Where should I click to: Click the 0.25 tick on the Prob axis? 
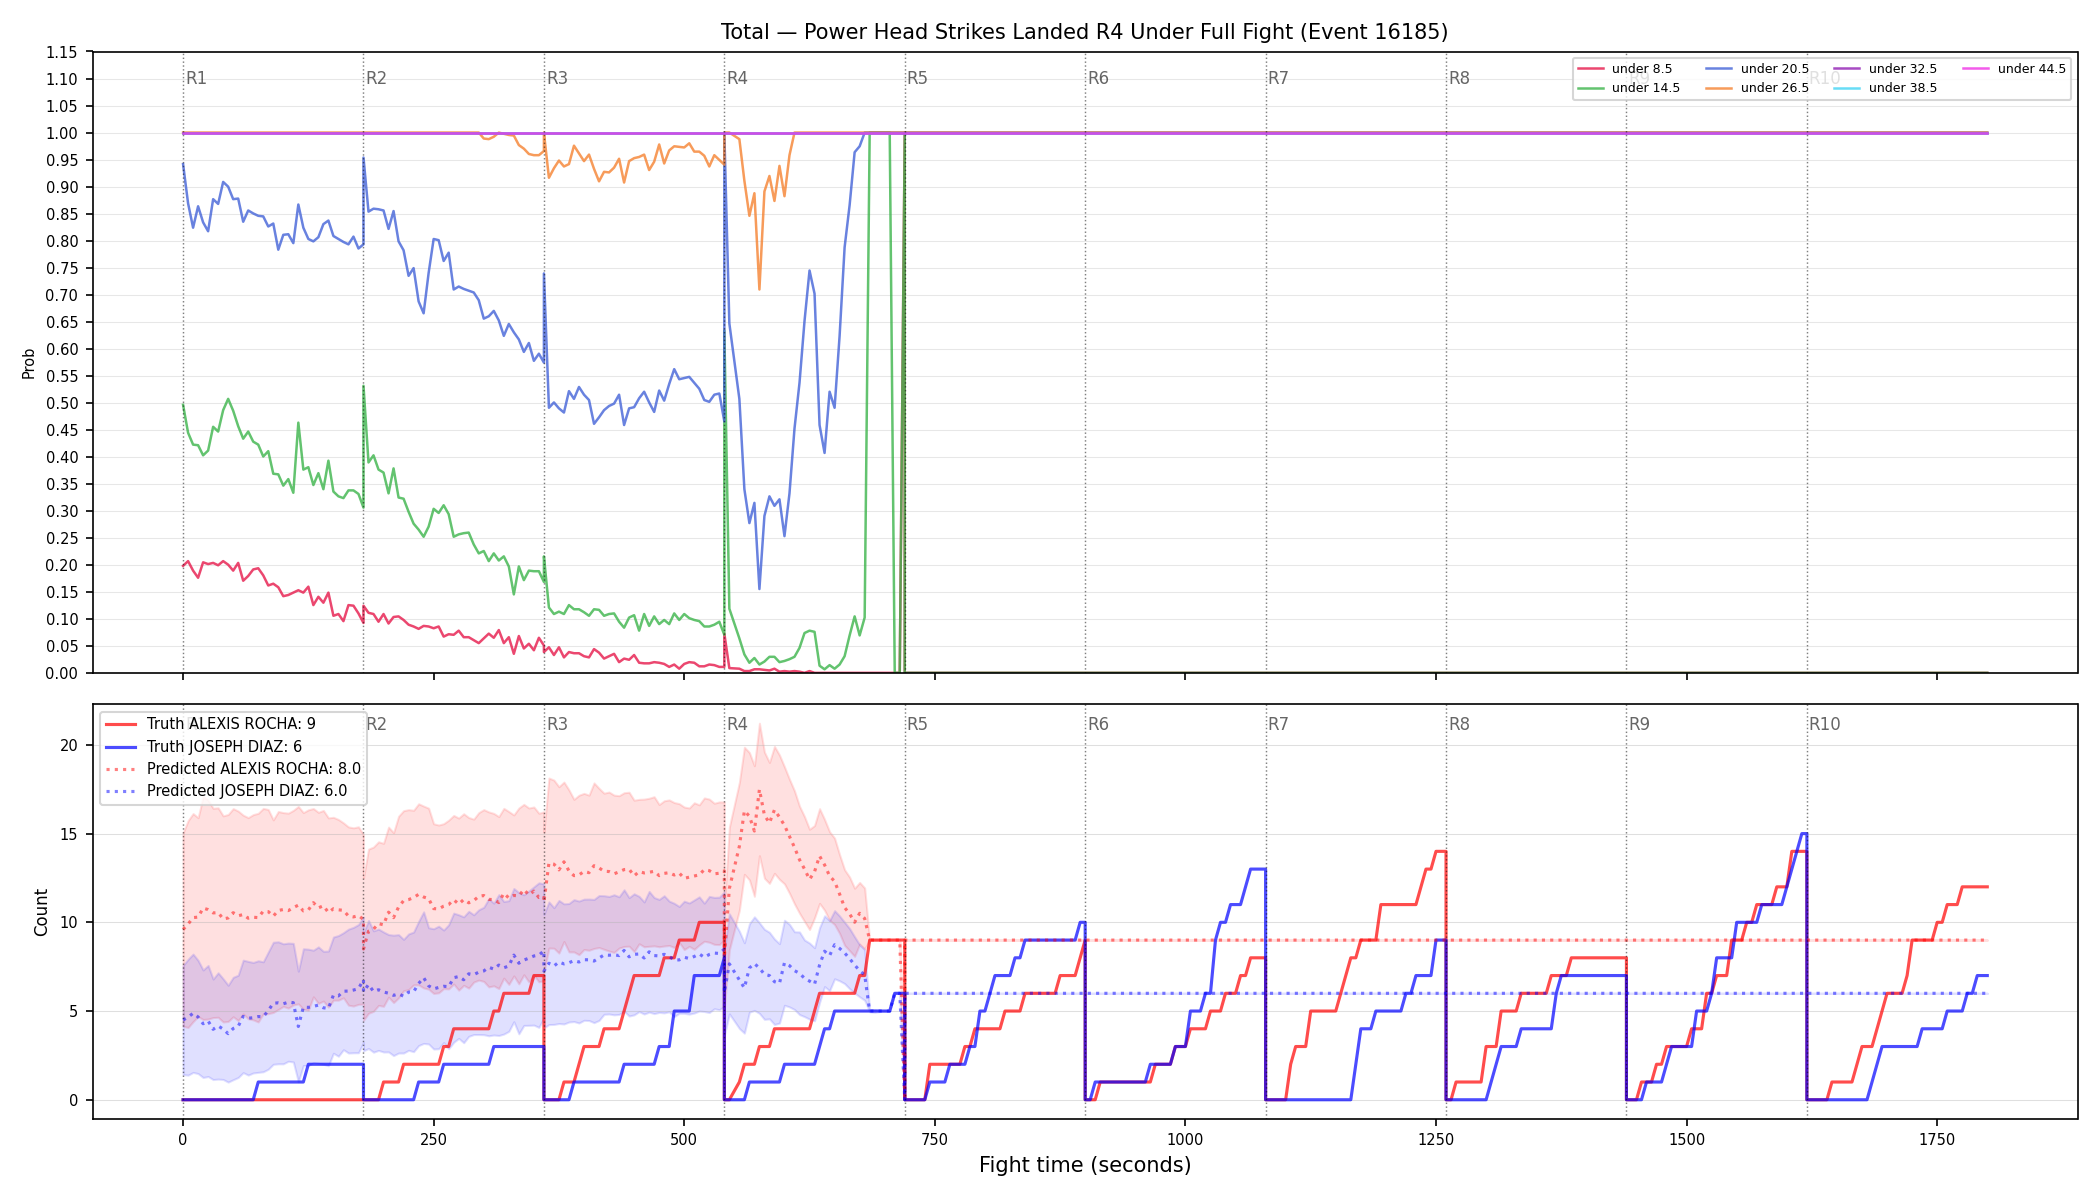61,538
